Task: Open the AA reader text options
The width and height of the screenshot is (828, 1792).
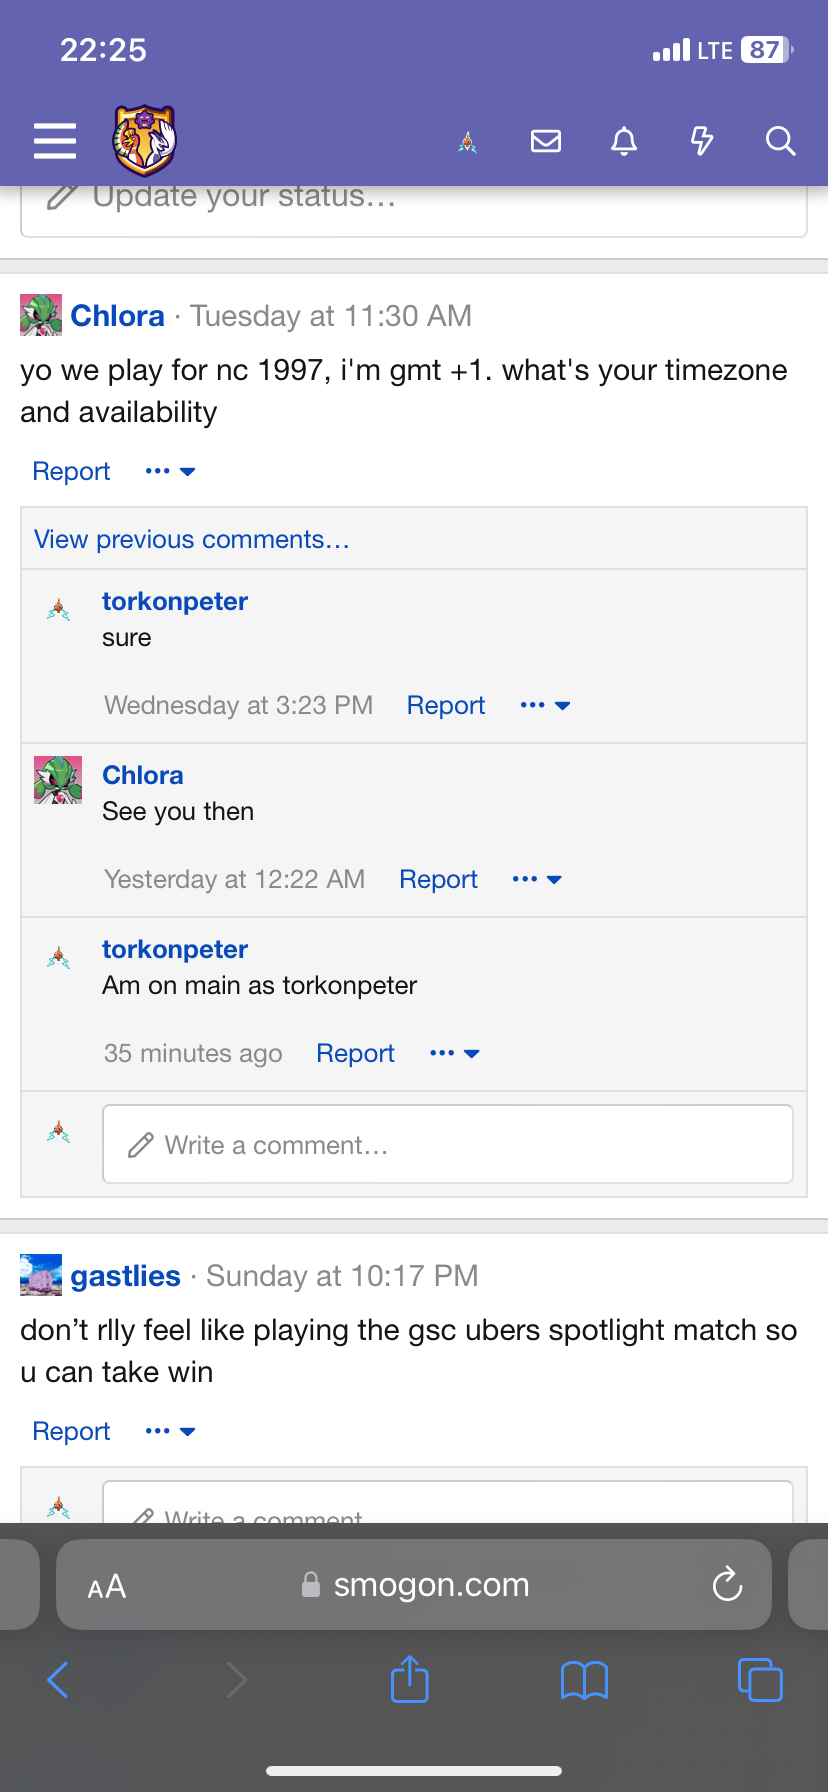Action: [107, 1586]
